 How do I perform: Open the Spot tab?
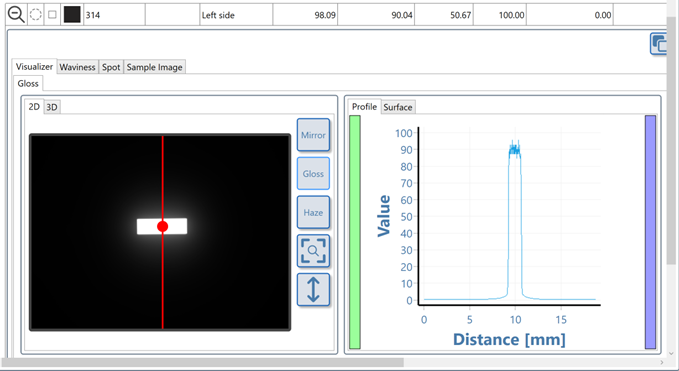click(x=111, y=67)
